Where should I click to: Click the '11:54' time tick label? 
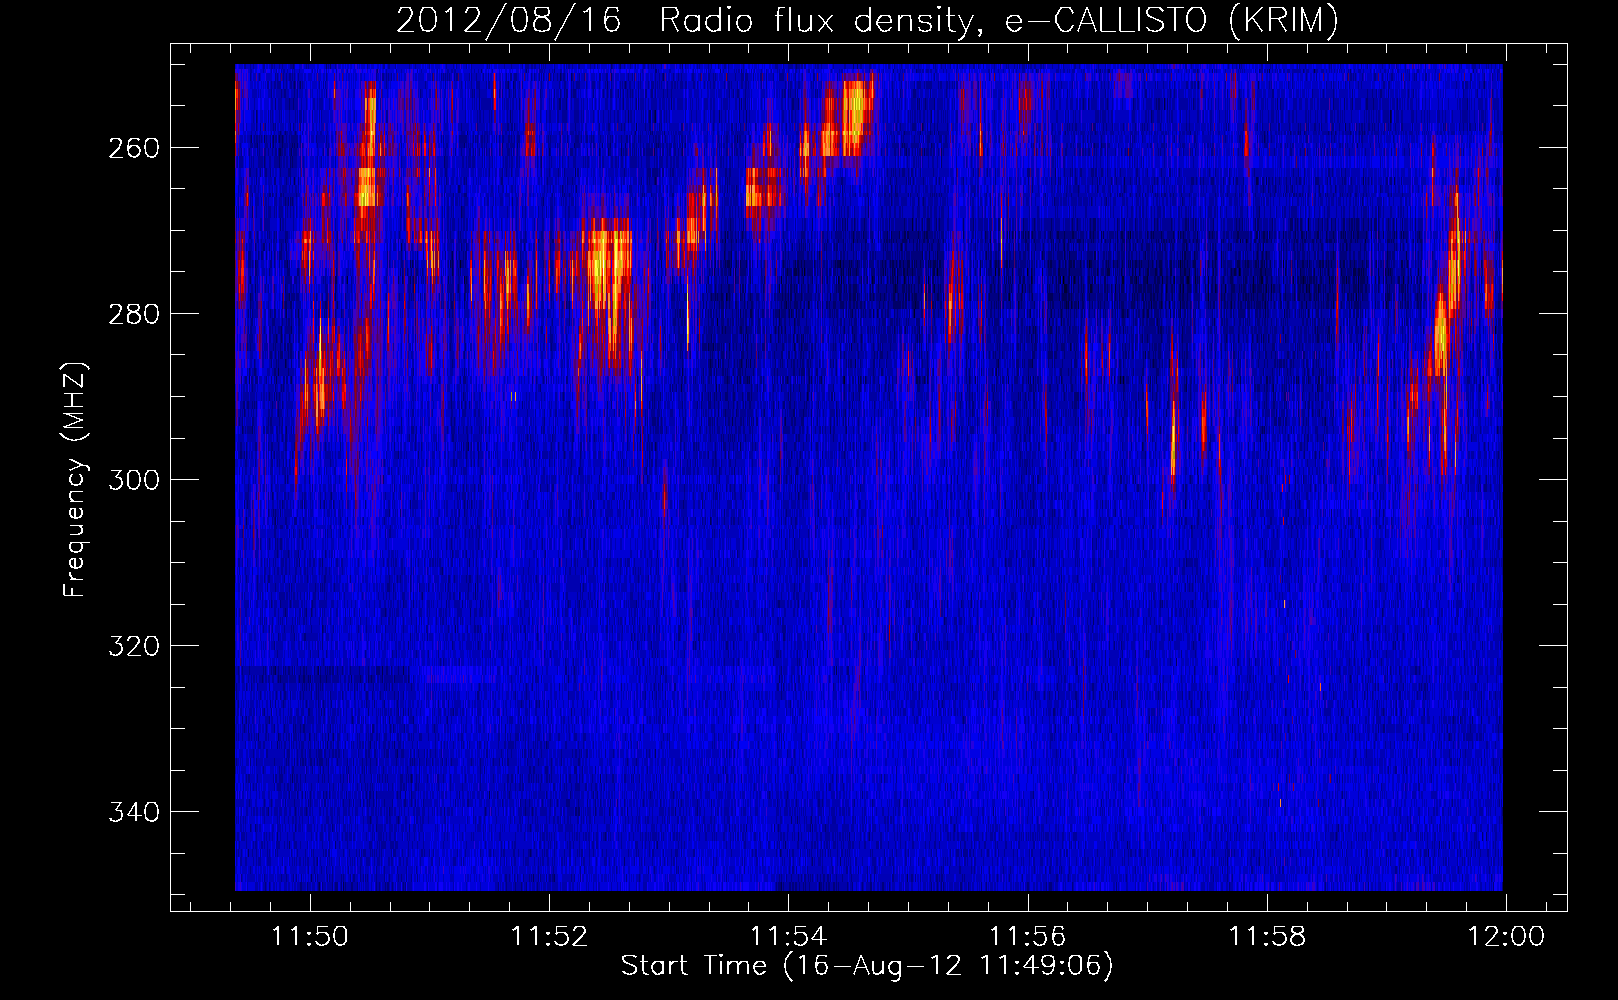tap(788, 937)
